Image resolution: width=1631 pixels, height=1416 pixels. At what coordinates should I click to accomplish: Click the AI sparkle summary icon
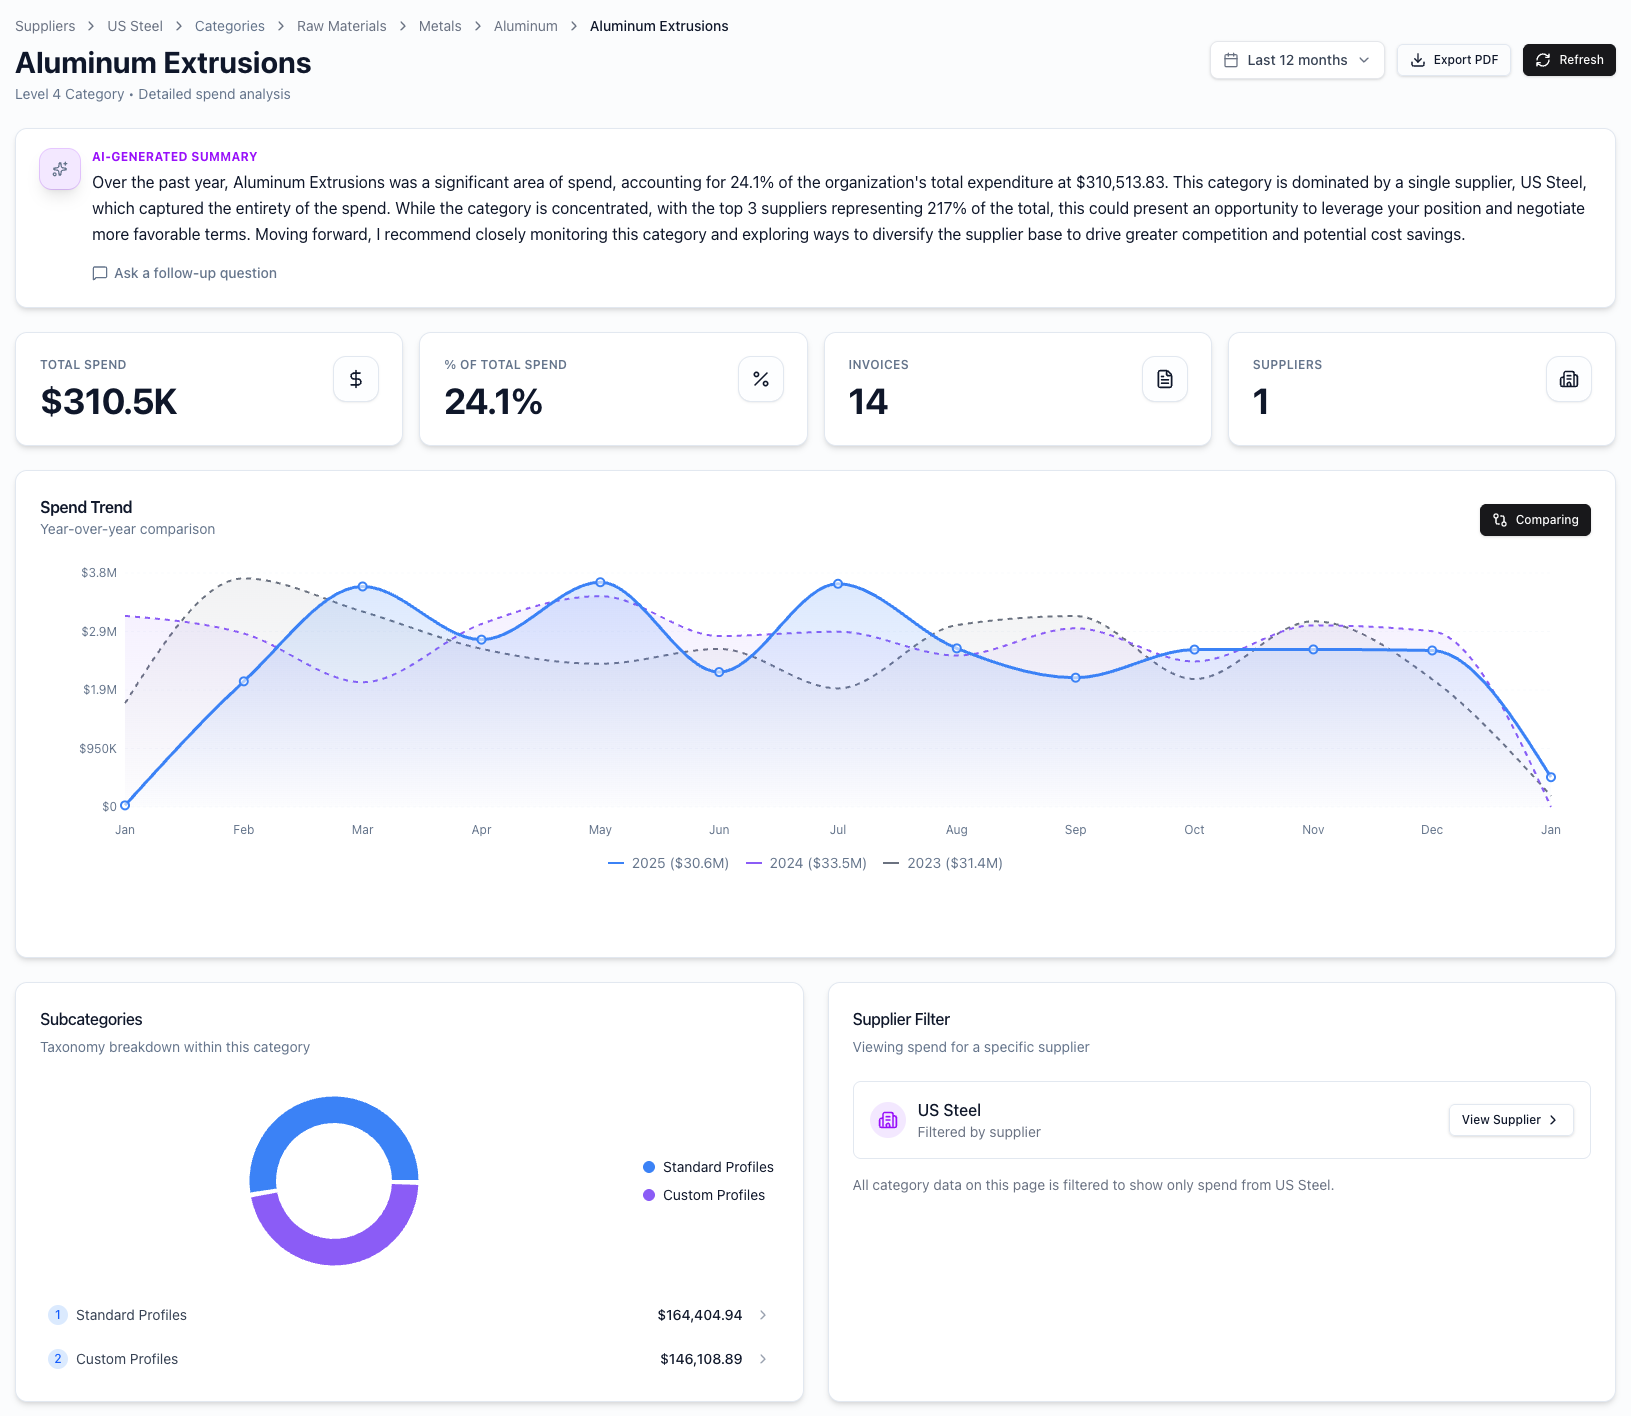pos(60,169)
